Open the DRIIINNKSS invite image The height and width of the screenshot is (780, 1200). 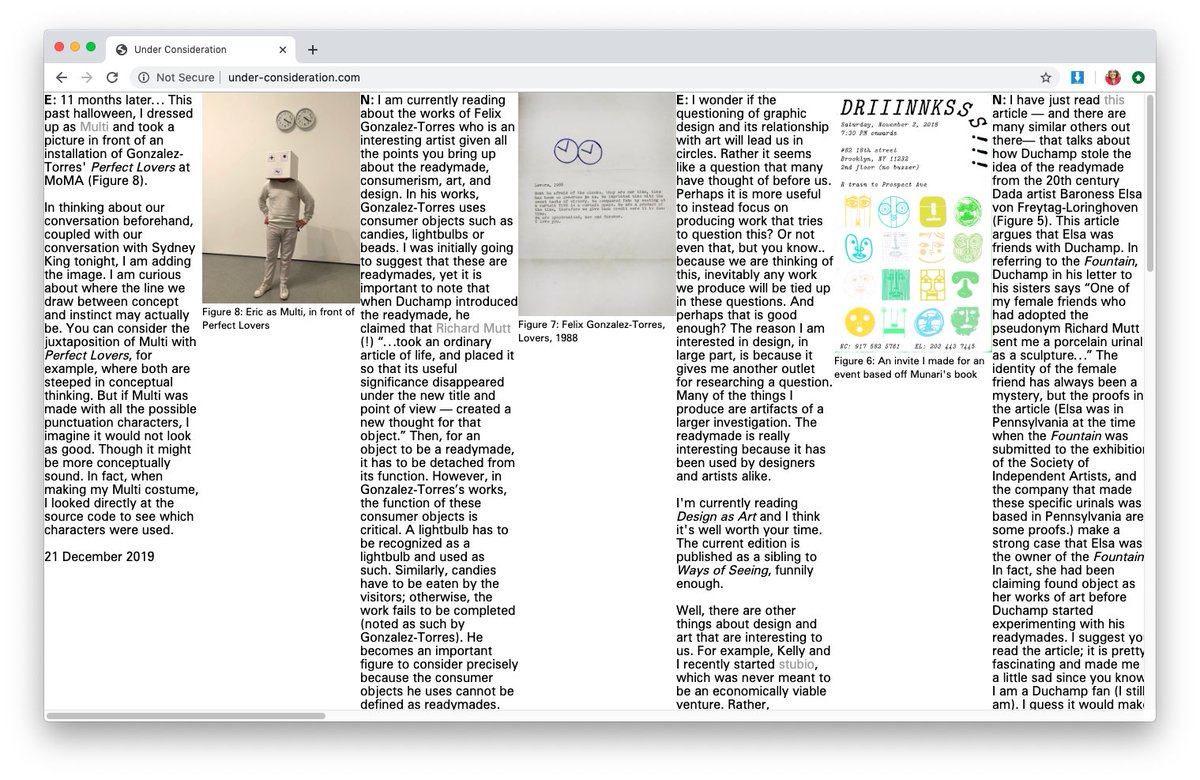click(912, 223)
